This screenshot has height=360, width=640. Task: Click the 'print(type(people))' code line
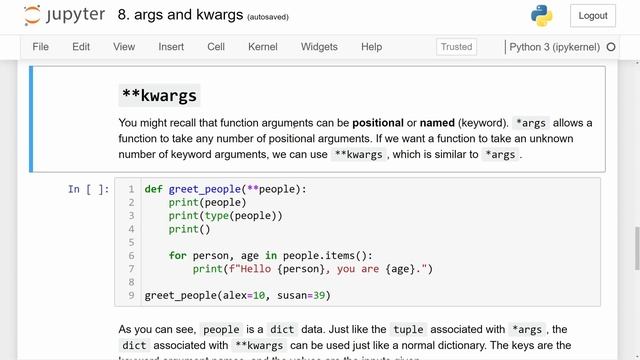click(x=225, y=216)
